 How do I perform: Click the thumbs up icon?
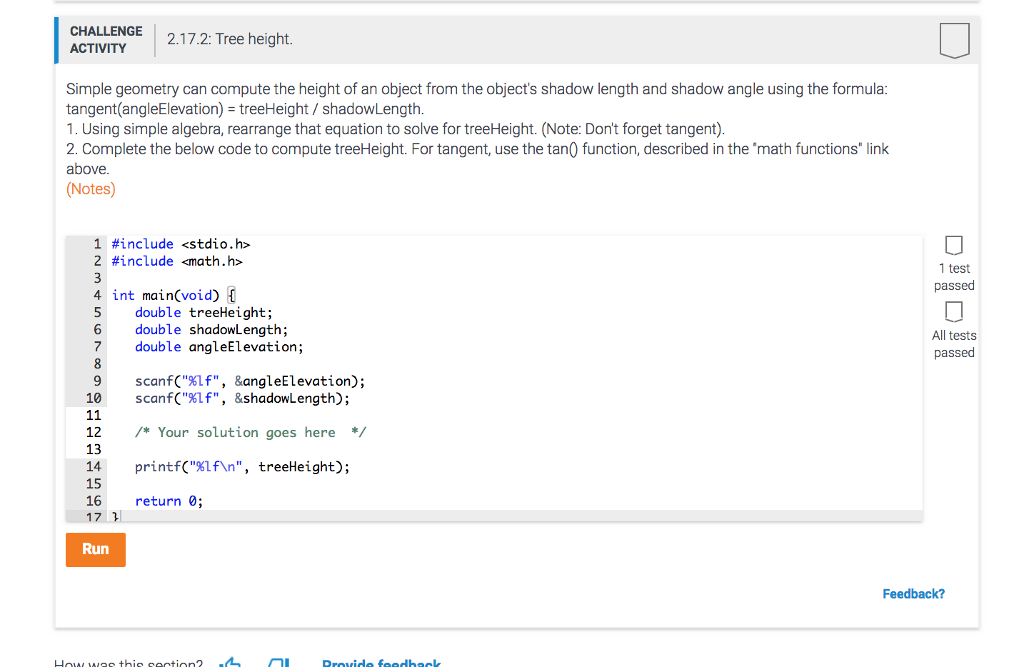(x=230, y=662)
